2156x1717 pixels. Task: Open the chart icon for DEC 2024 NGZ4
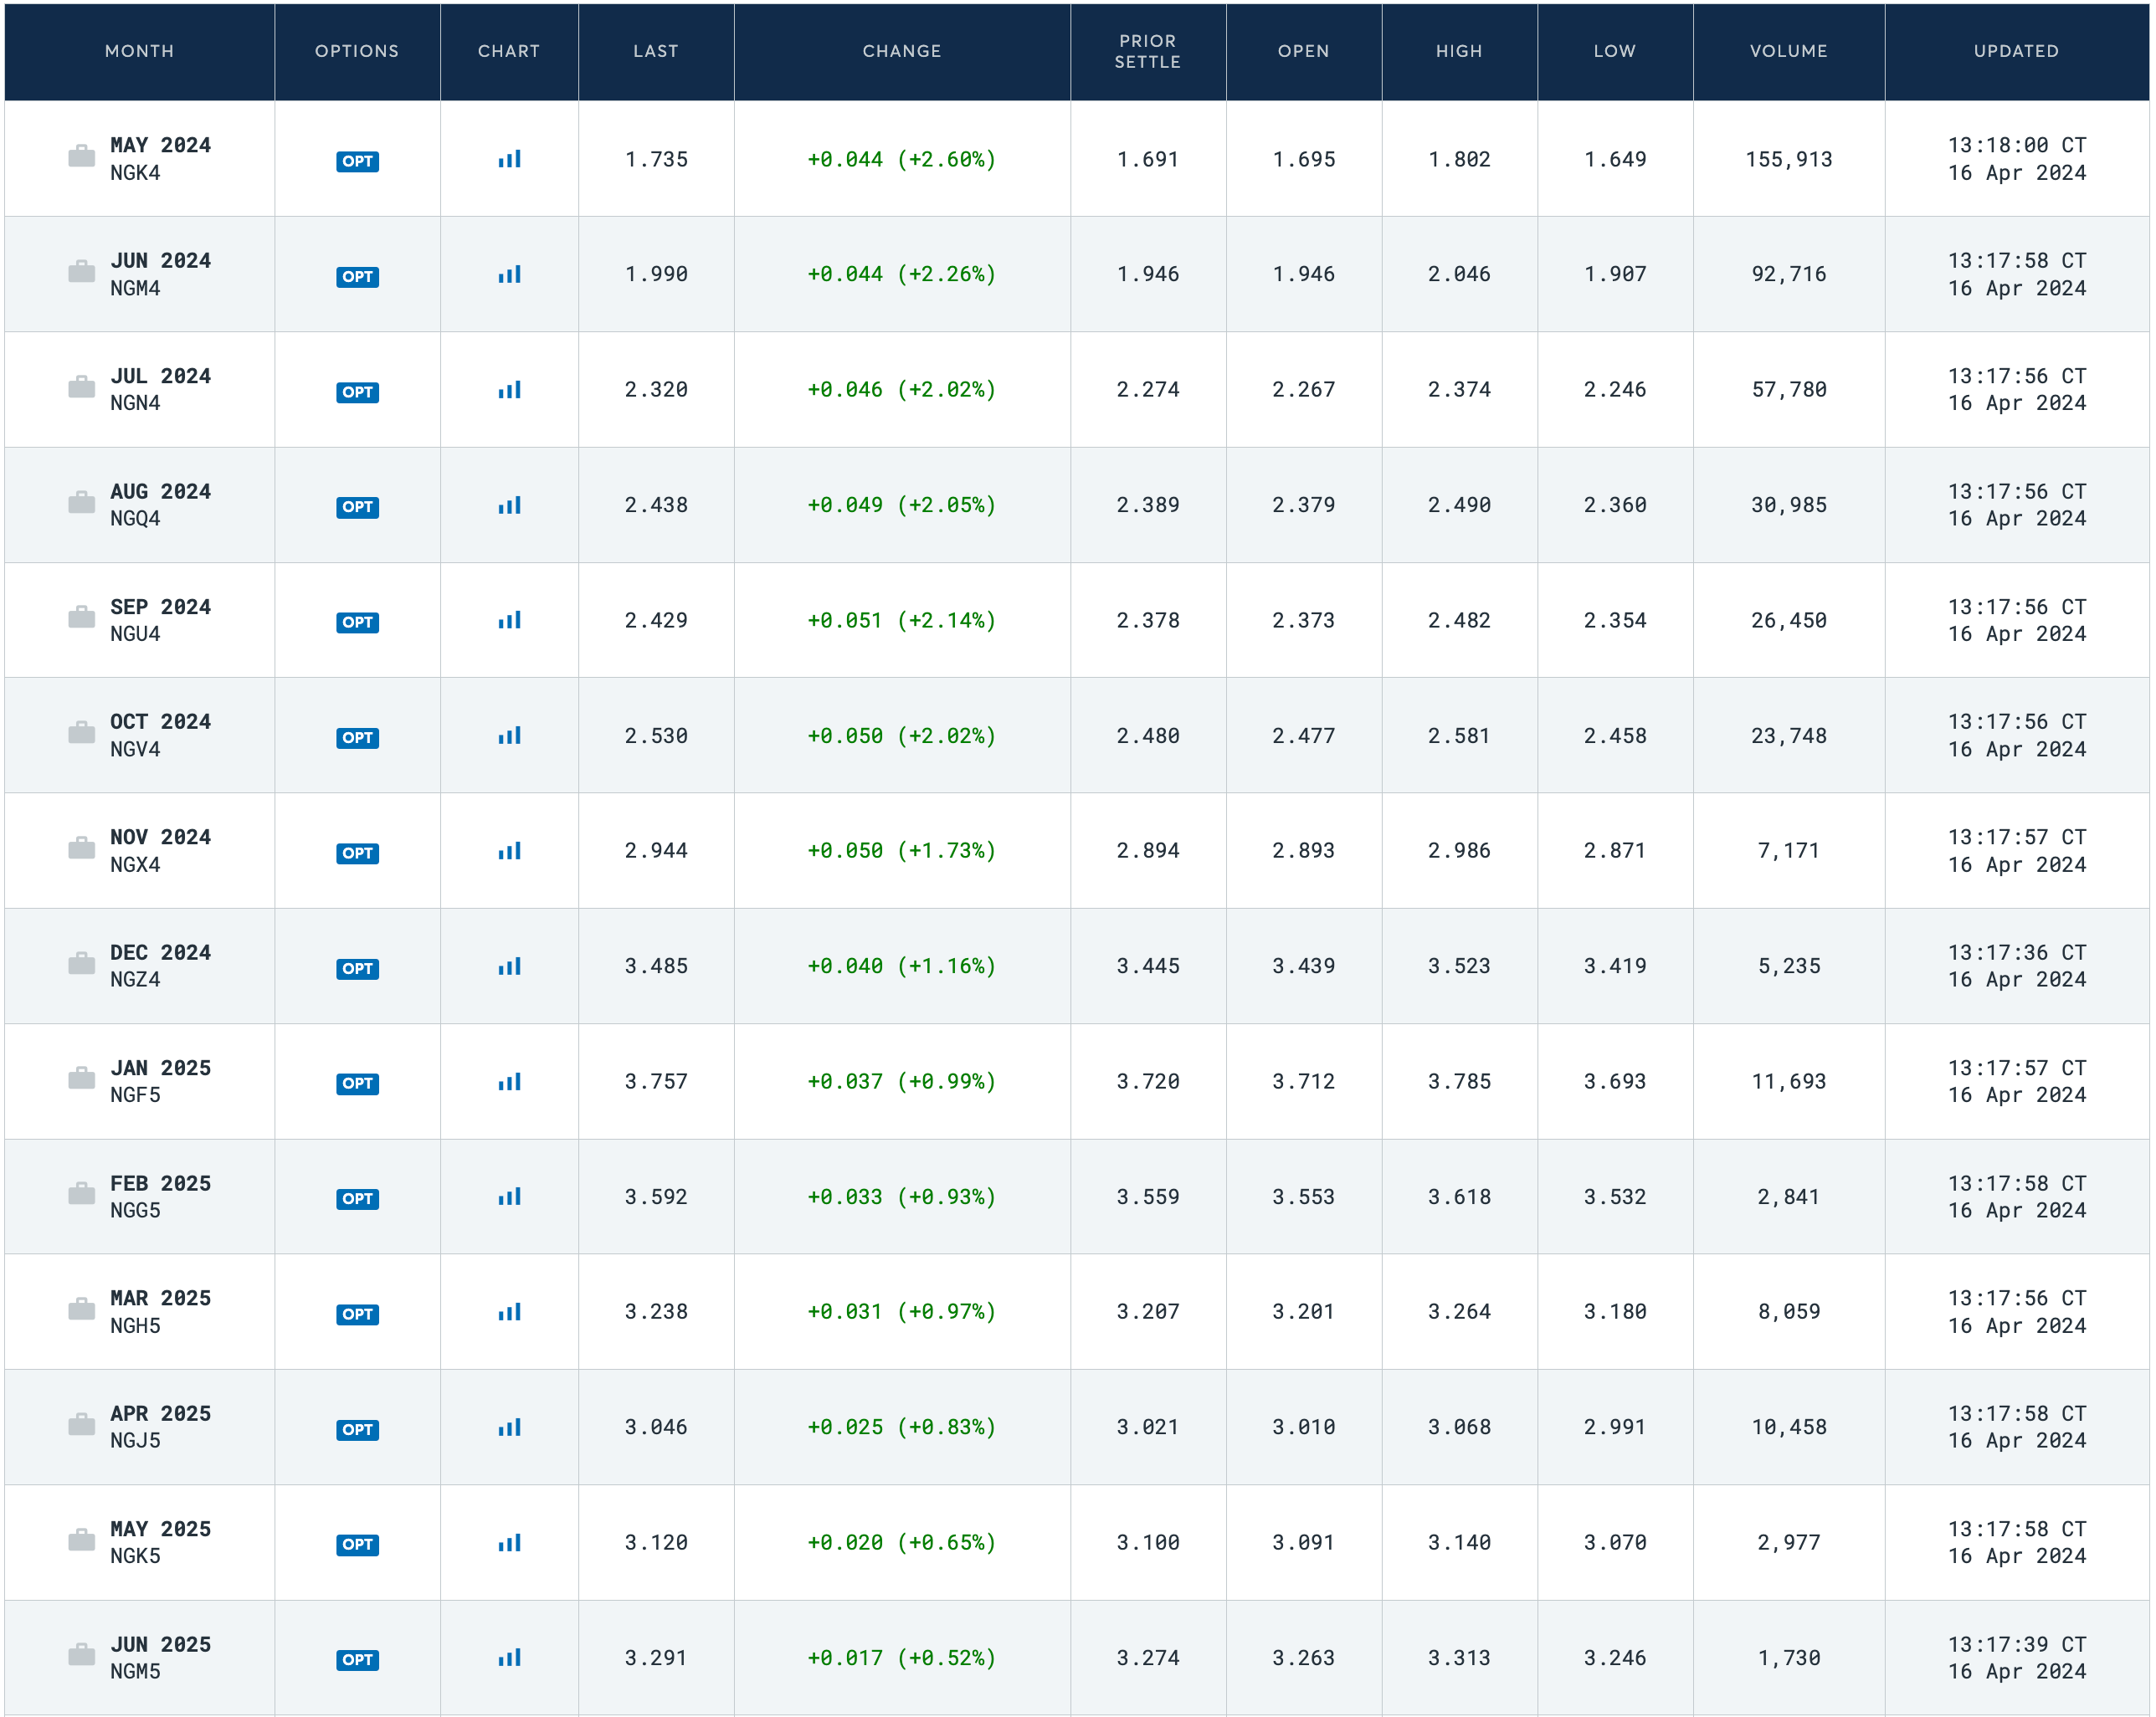click(x=509, y=966)
